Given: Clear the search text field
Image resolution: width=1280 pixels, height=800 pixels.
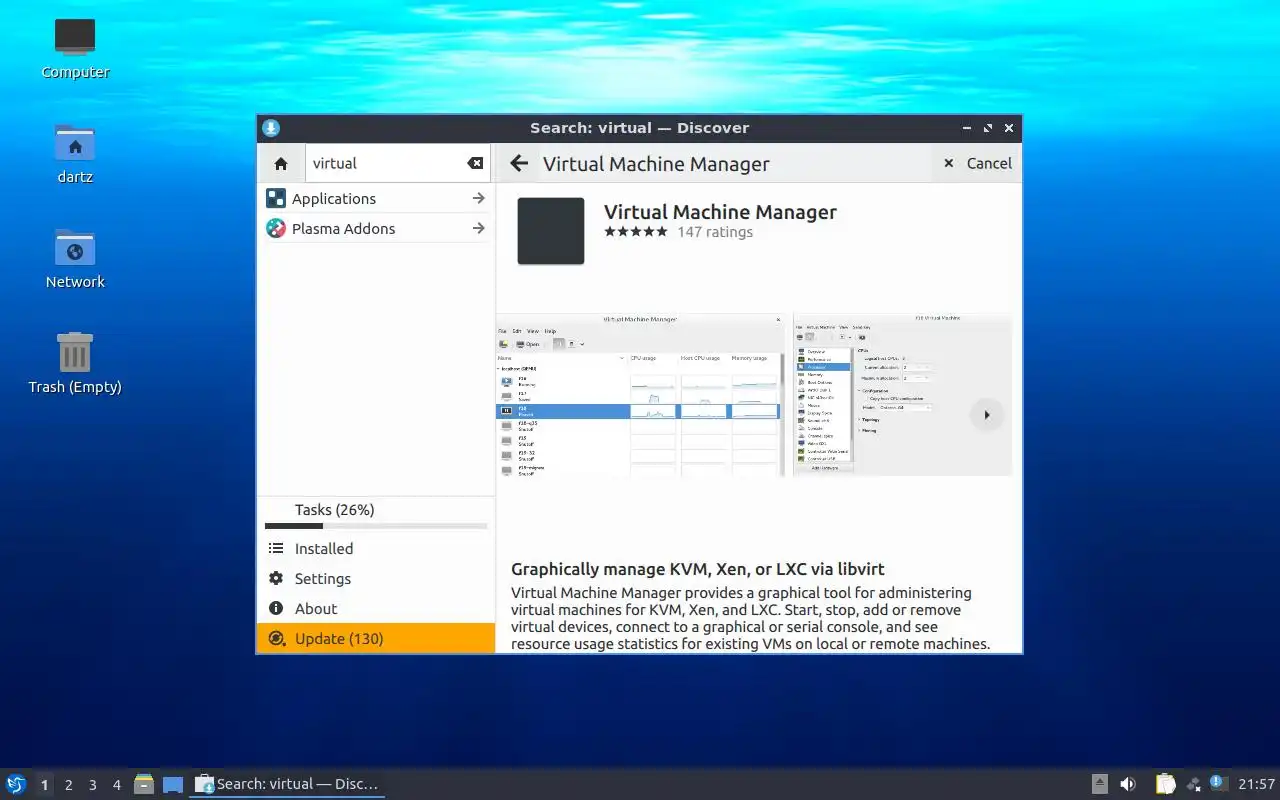Looking at the screenshot, I should tap(475, 163).
